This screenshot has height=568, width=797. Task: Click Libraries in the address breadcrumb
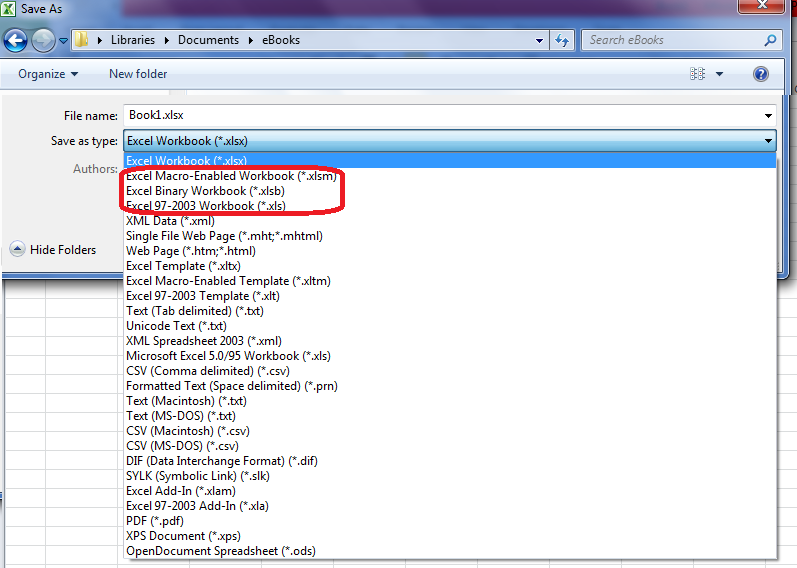133,40
